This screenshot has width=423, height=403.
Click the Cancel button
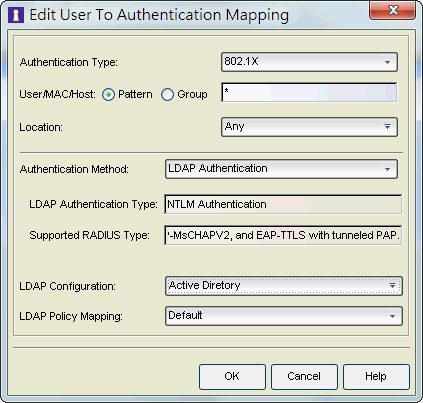[304, 377]
